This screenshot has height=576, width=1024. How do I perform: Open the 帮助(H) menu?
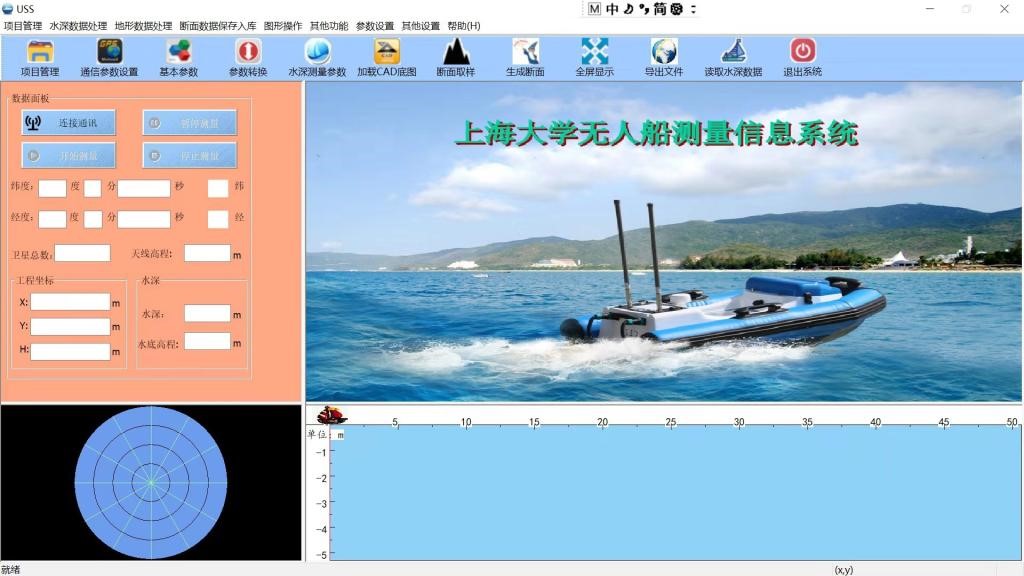point(464,26)
